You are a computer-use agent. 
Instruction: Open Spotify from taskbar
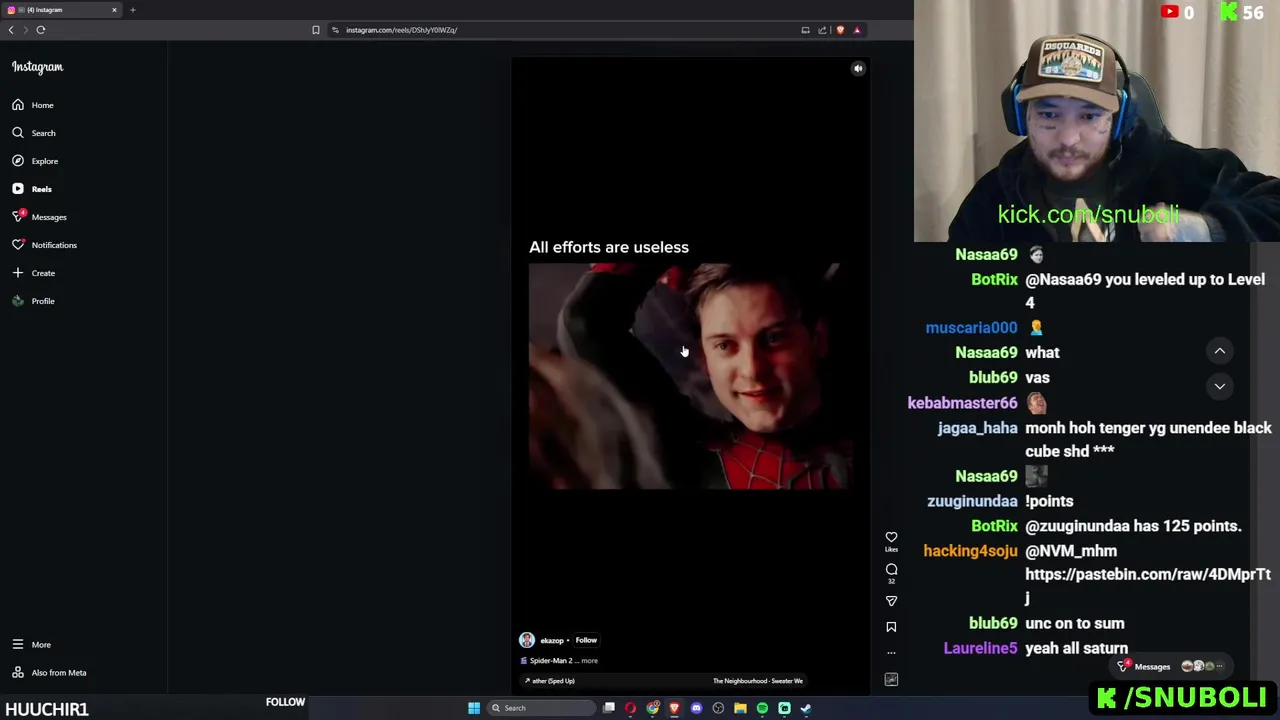point(762,708)
